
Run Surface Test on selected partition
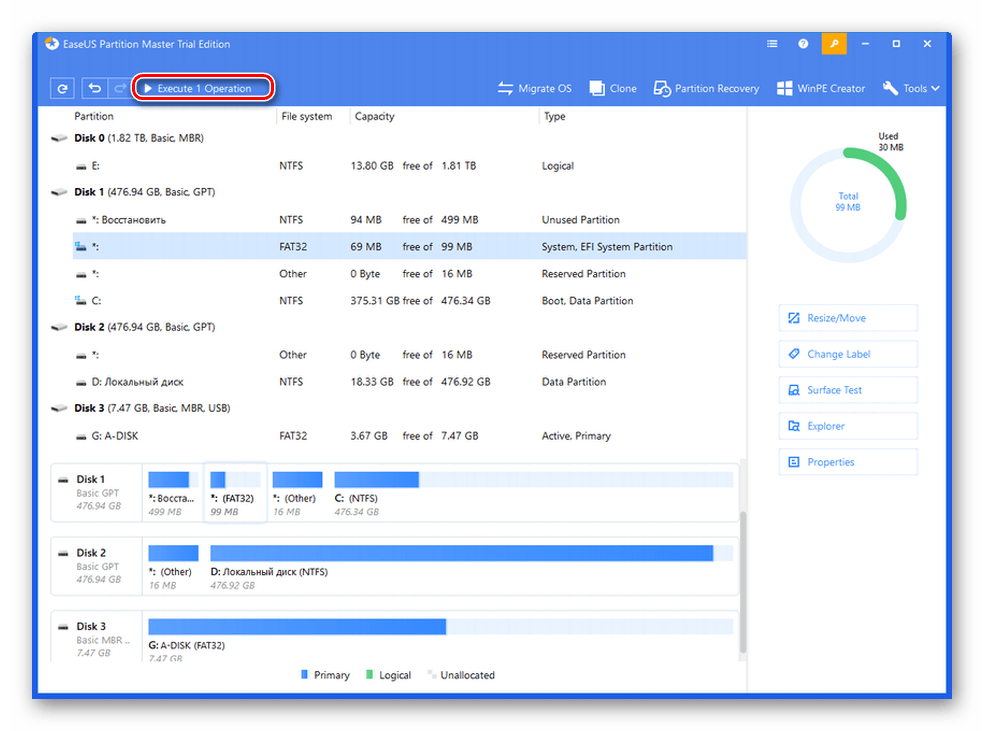(x=848, y=390)
